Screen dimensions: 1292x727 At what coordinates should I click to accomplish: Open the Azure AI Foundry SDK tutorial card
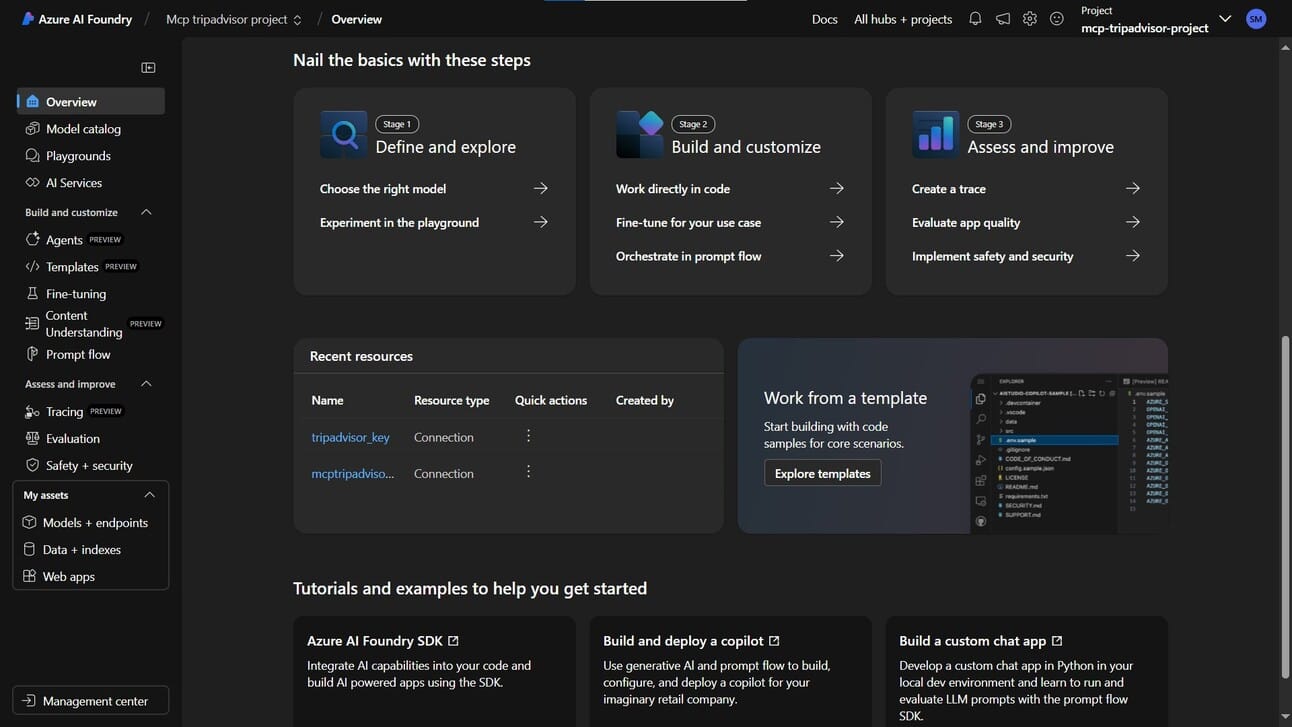coord(434,671)
